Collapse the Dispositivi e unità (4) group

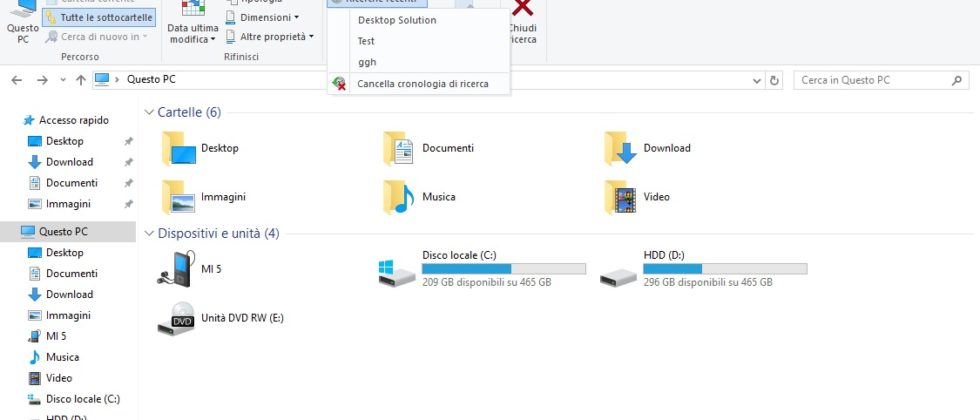click(x=149, y=234)
